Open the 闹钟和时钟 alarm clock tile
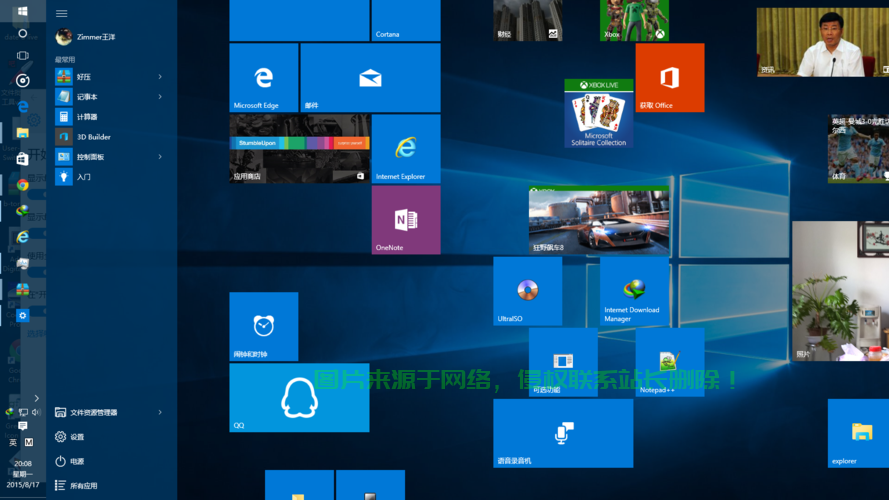This screenshot has width=889, height=500. pos(264,327)
